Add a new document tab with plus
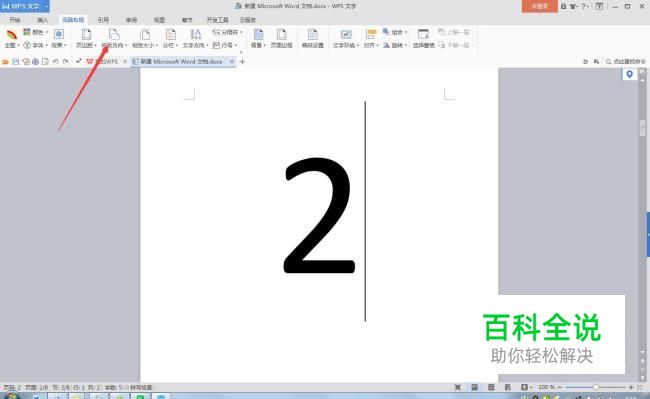650x399 pixels. coord(243,62)
